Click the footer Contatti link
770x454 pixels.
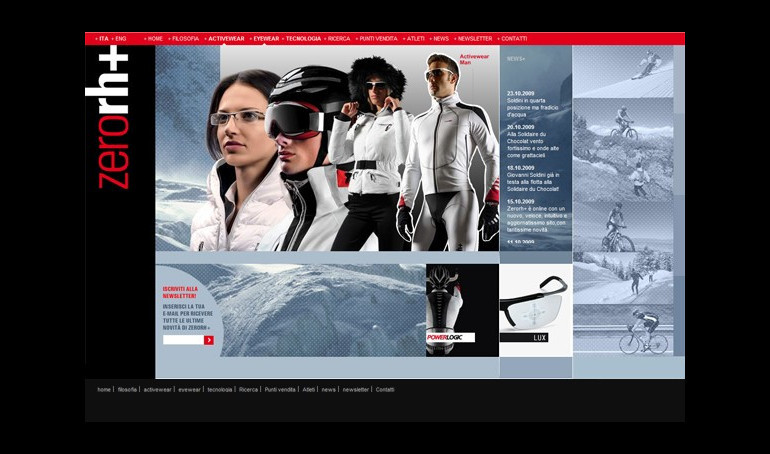[x=385, y=389]
